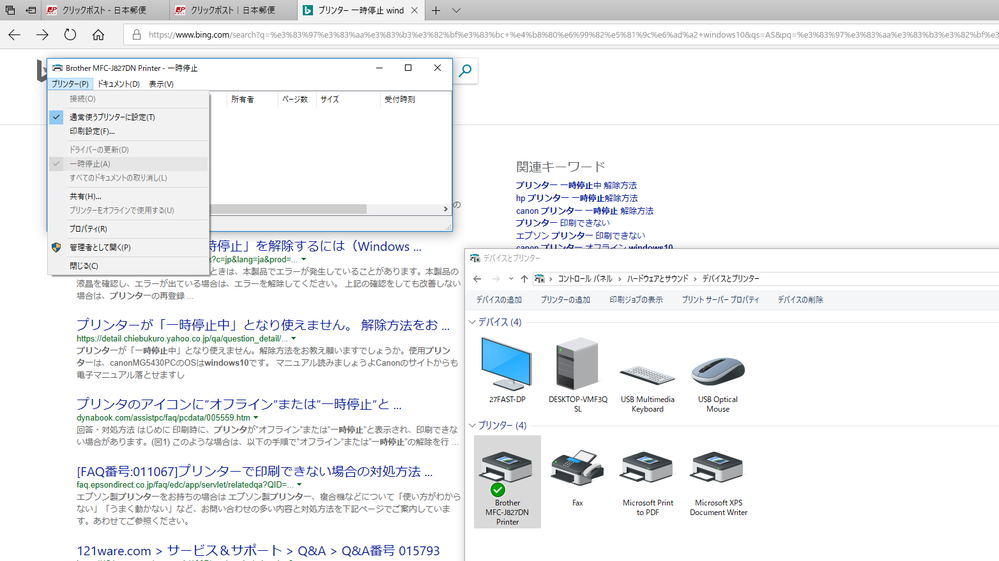
Task: Open result プリンターが「一時停止中」となり使えません
Action: 263,325
